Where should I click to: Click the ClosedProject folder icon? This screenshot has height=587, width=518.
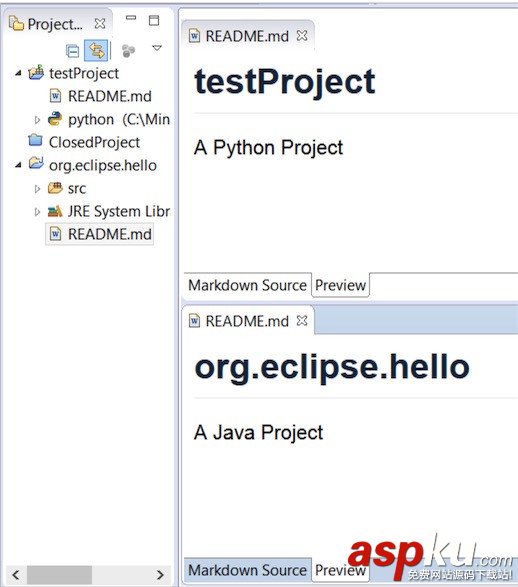point(36,140)
